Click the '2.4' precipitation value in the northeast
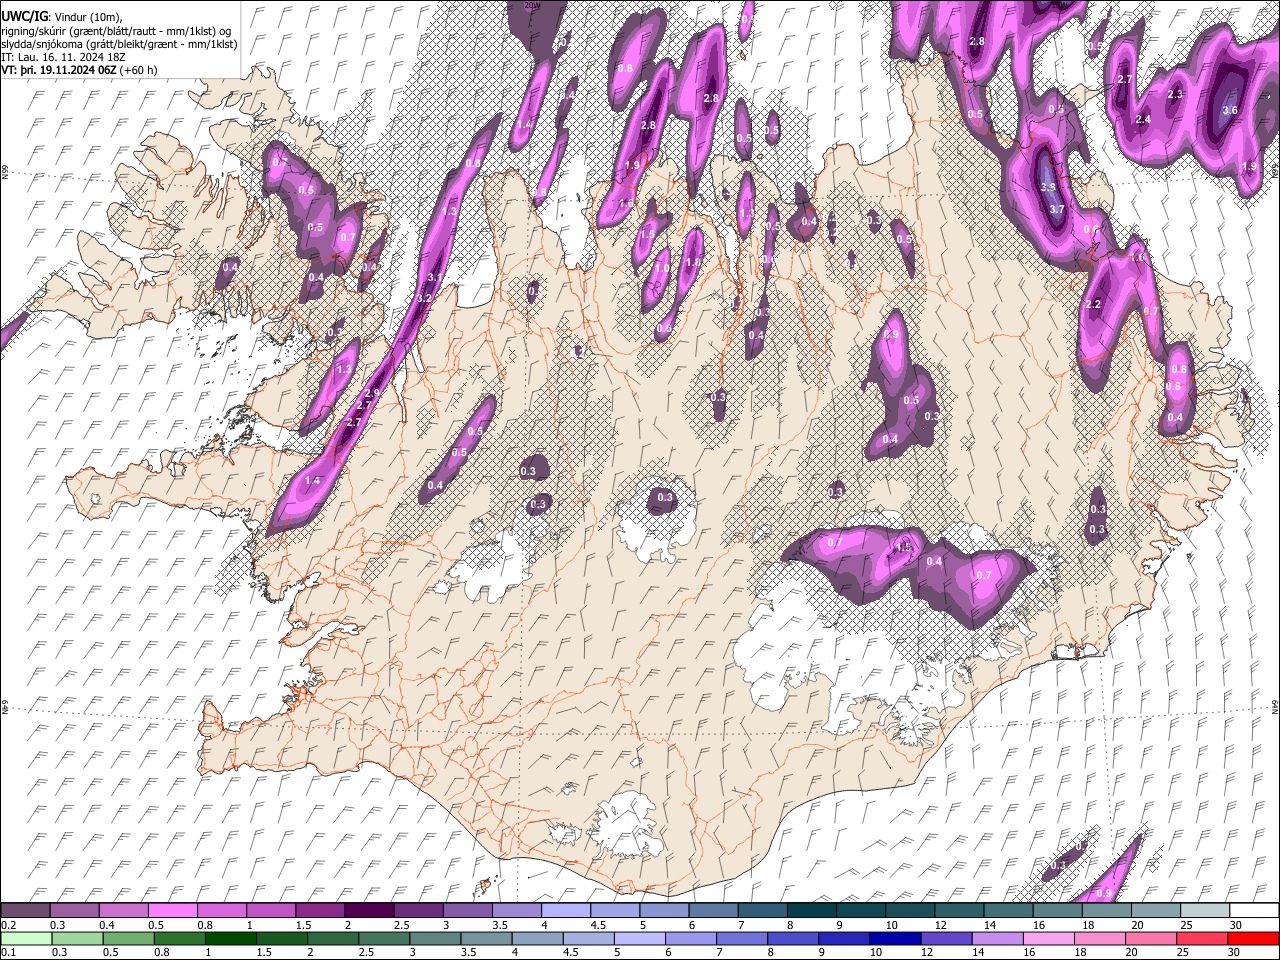The height and width of the screenshot is (960, 1280). tap(1143, 120)
